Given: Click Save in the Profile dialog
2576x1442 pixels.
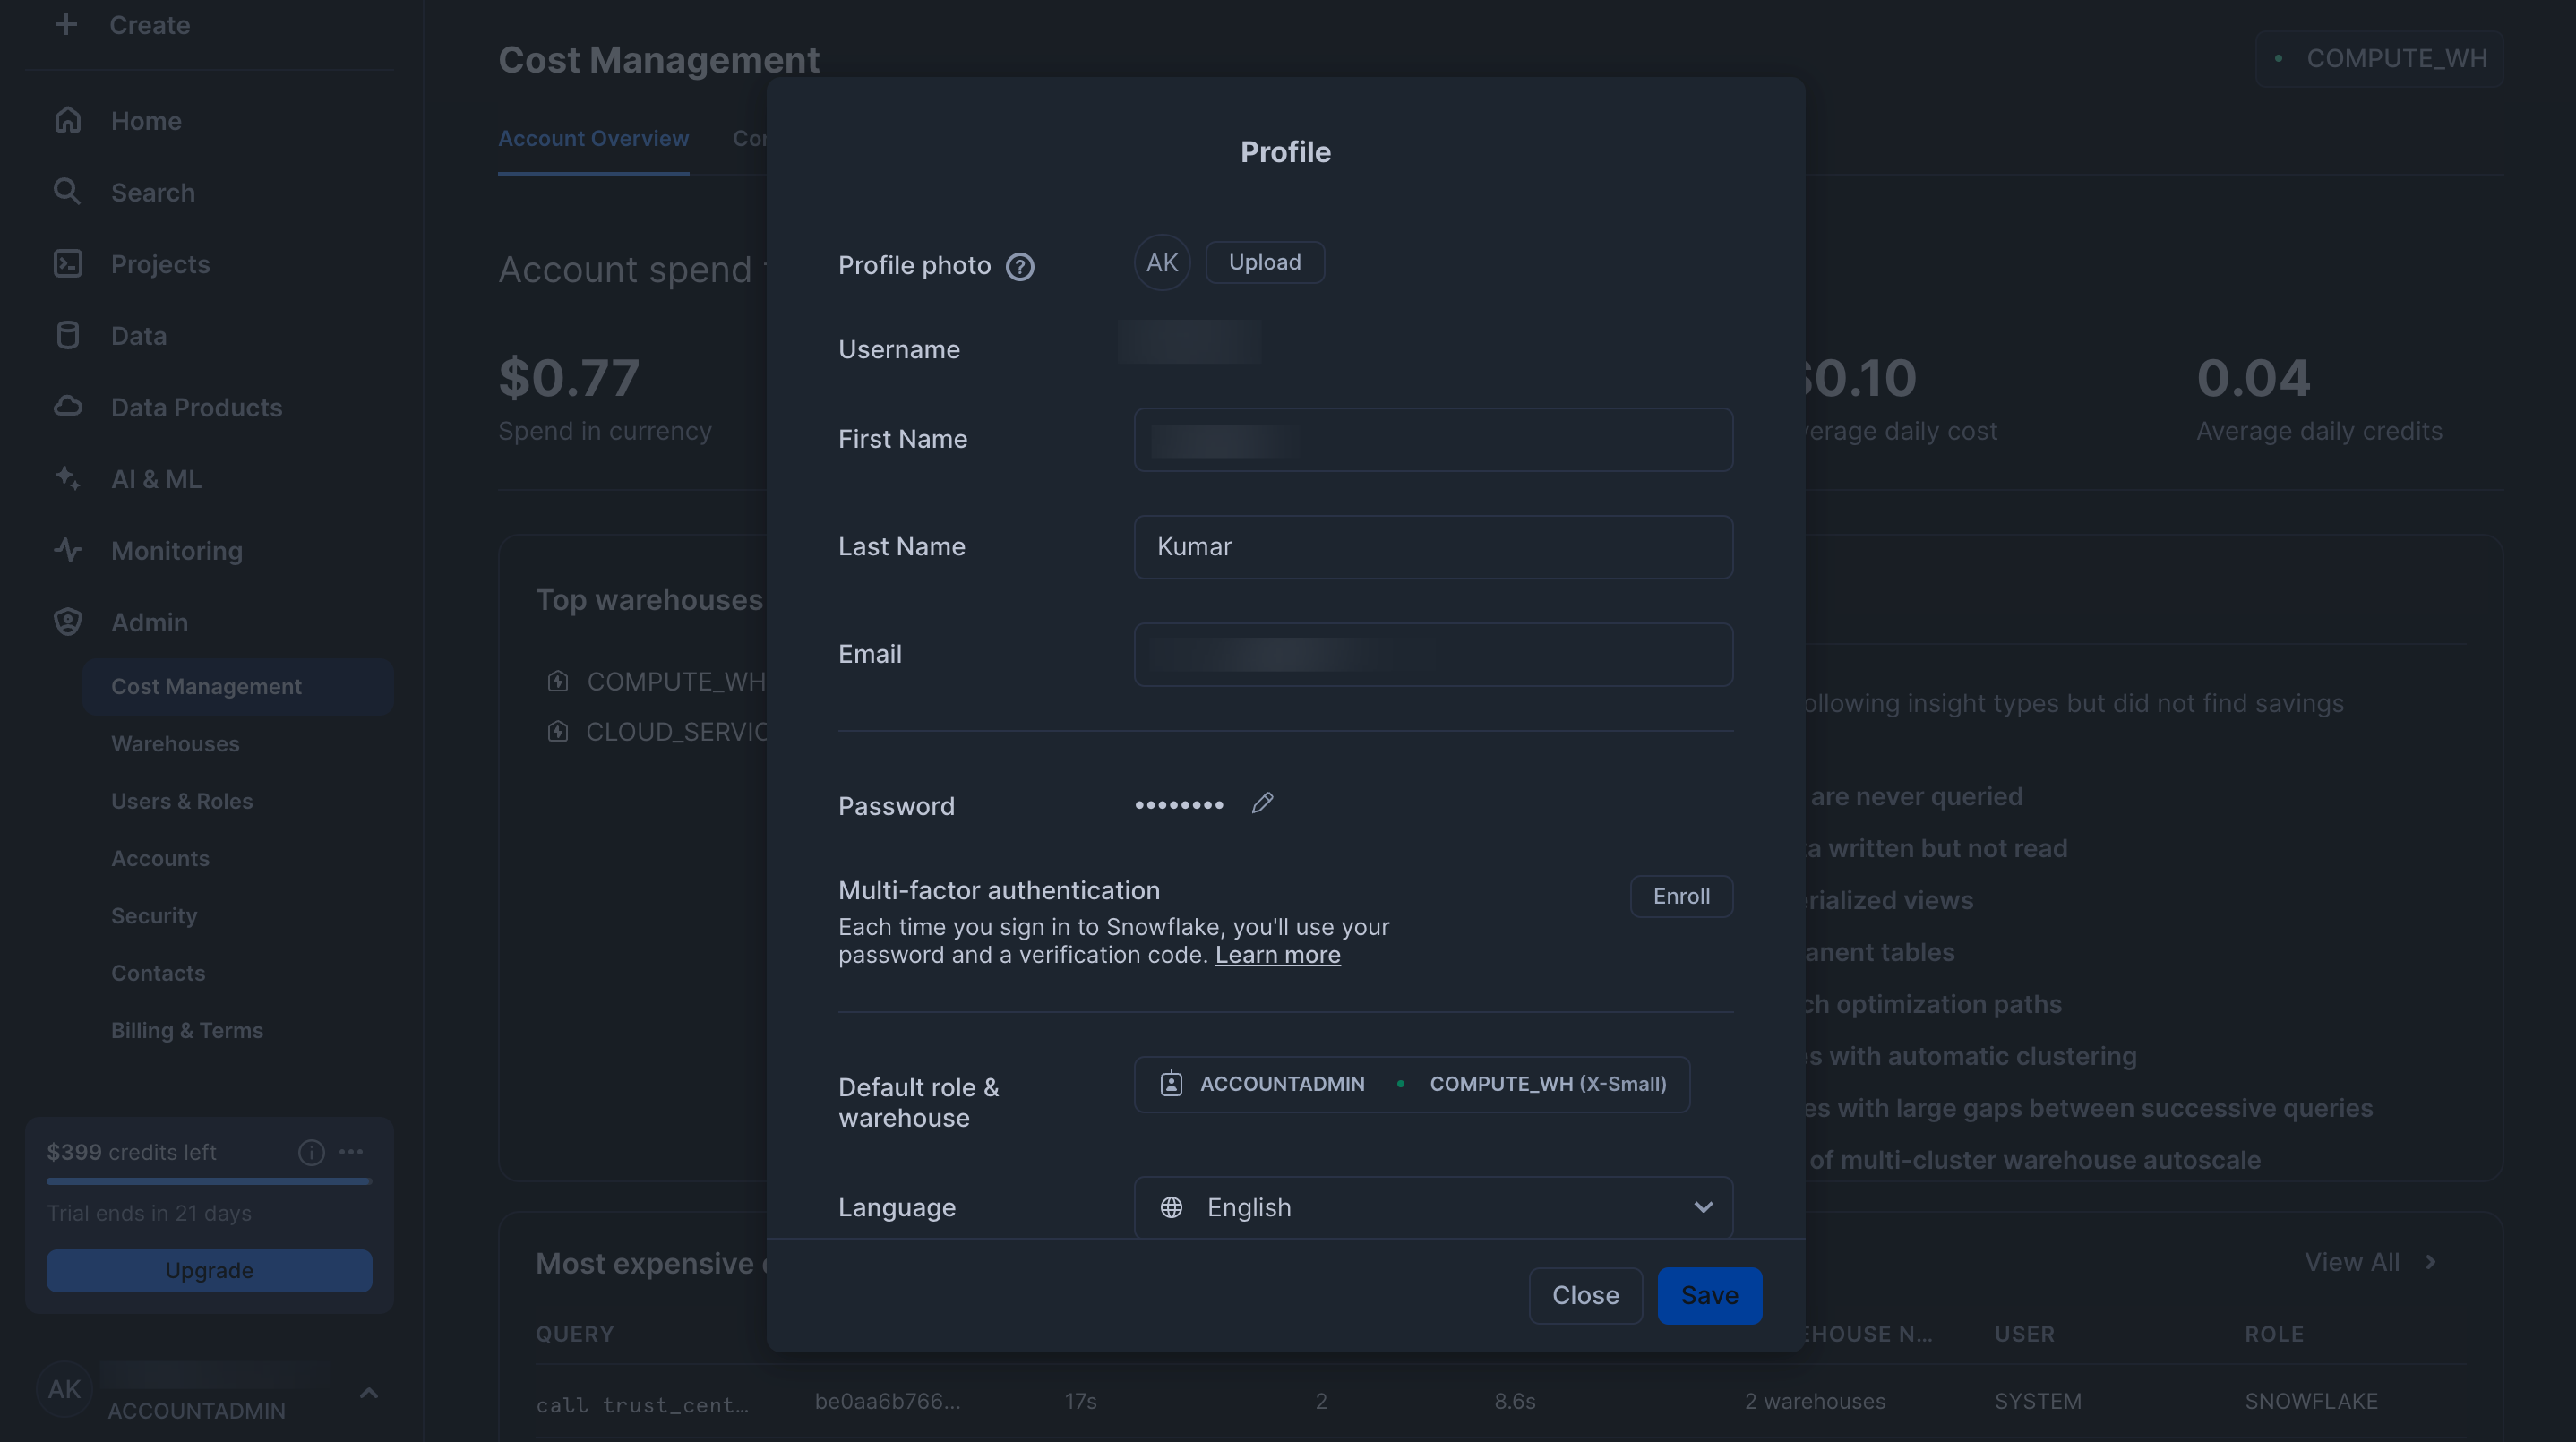Looking at the screenshot, I should tap(1708, 1296).
